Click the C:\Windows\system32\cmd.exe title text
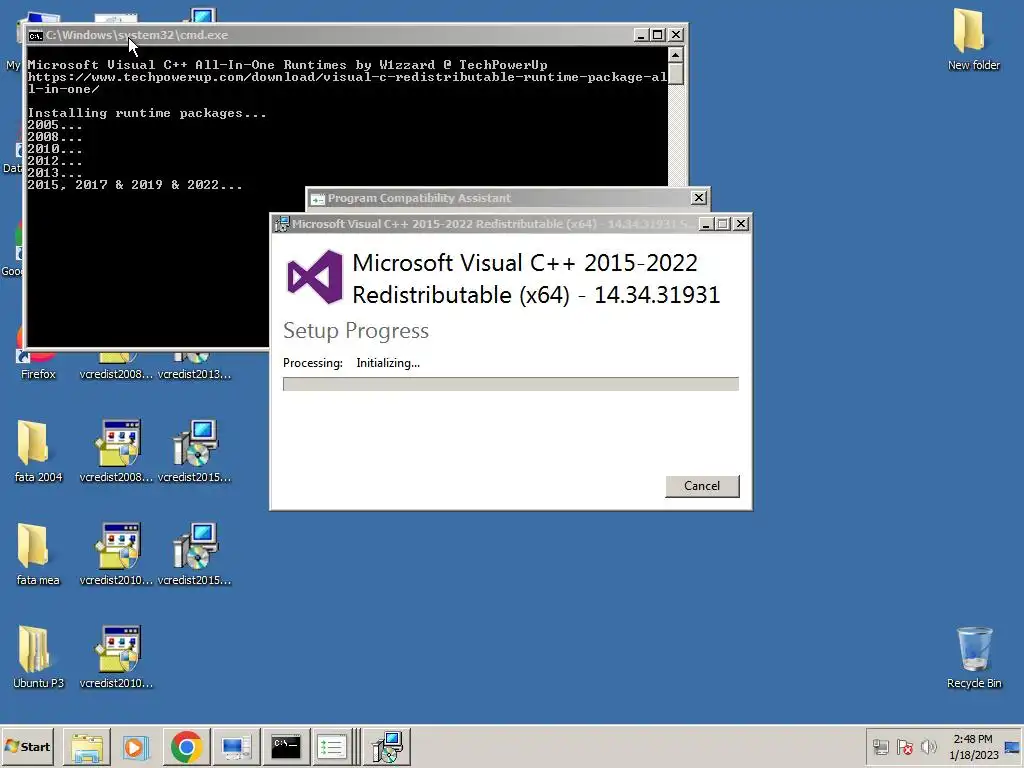Image resolution: width=1024 pixels, height=768 pixels. coord(137,35)
